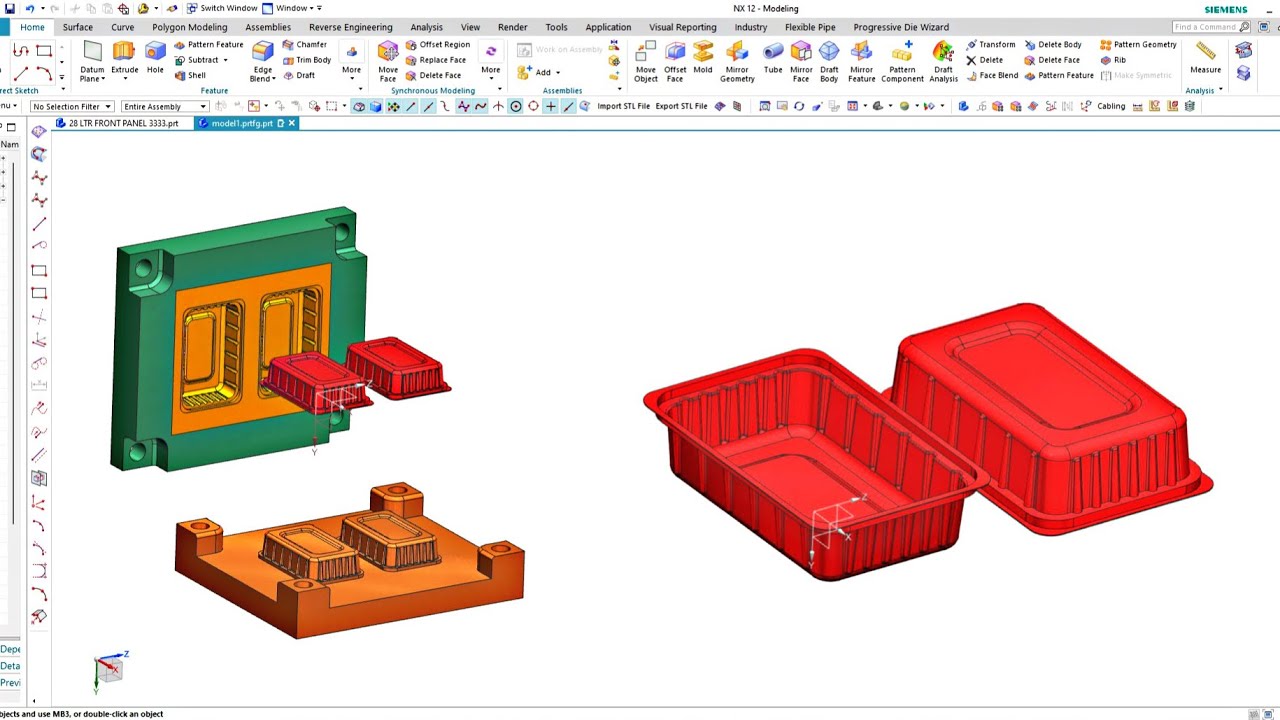Select the Transform command

[990, 44]
